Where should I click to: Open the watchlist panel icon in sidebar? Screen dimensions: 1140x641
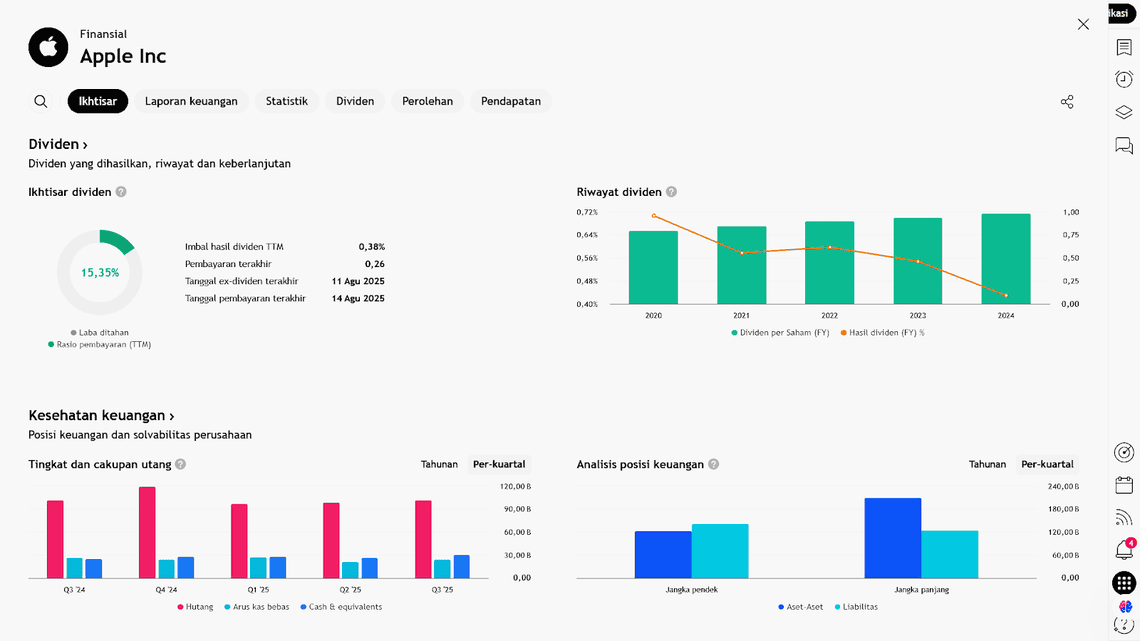tap(1124, 47)
